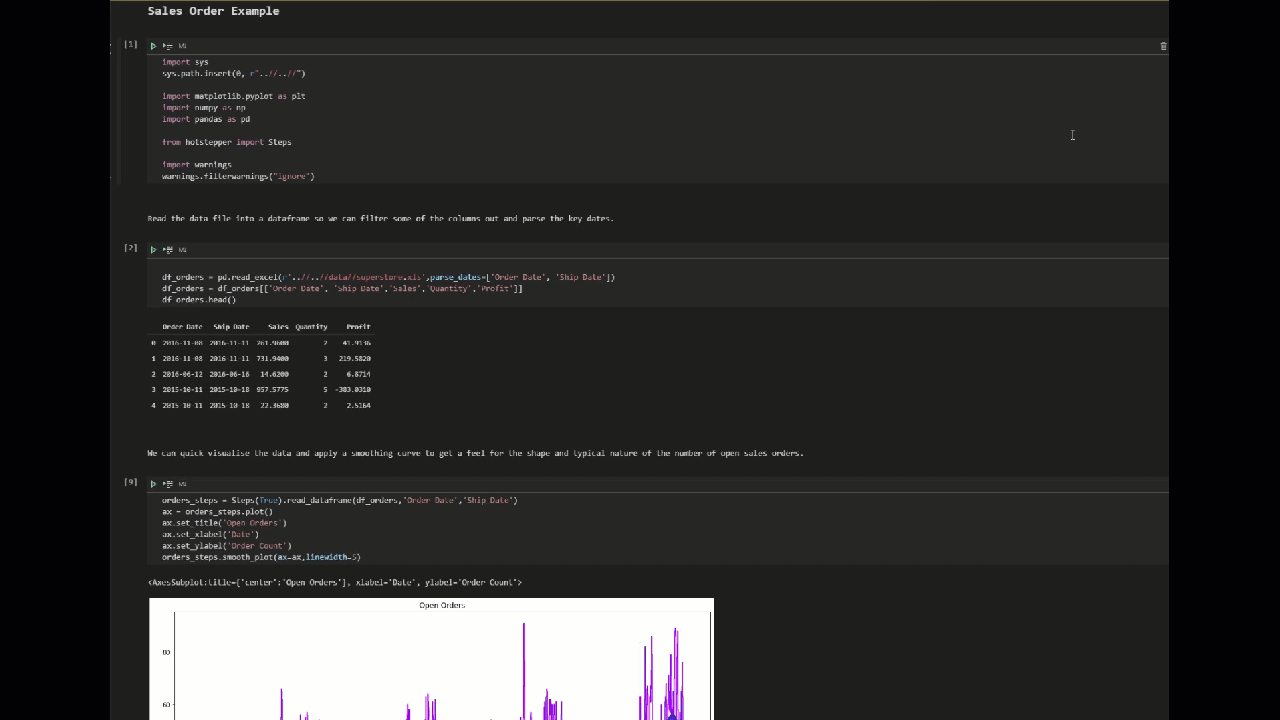Click Profit value 6.8714 in row 2
Screen dimensions: 1280x720
click(358, 374)
